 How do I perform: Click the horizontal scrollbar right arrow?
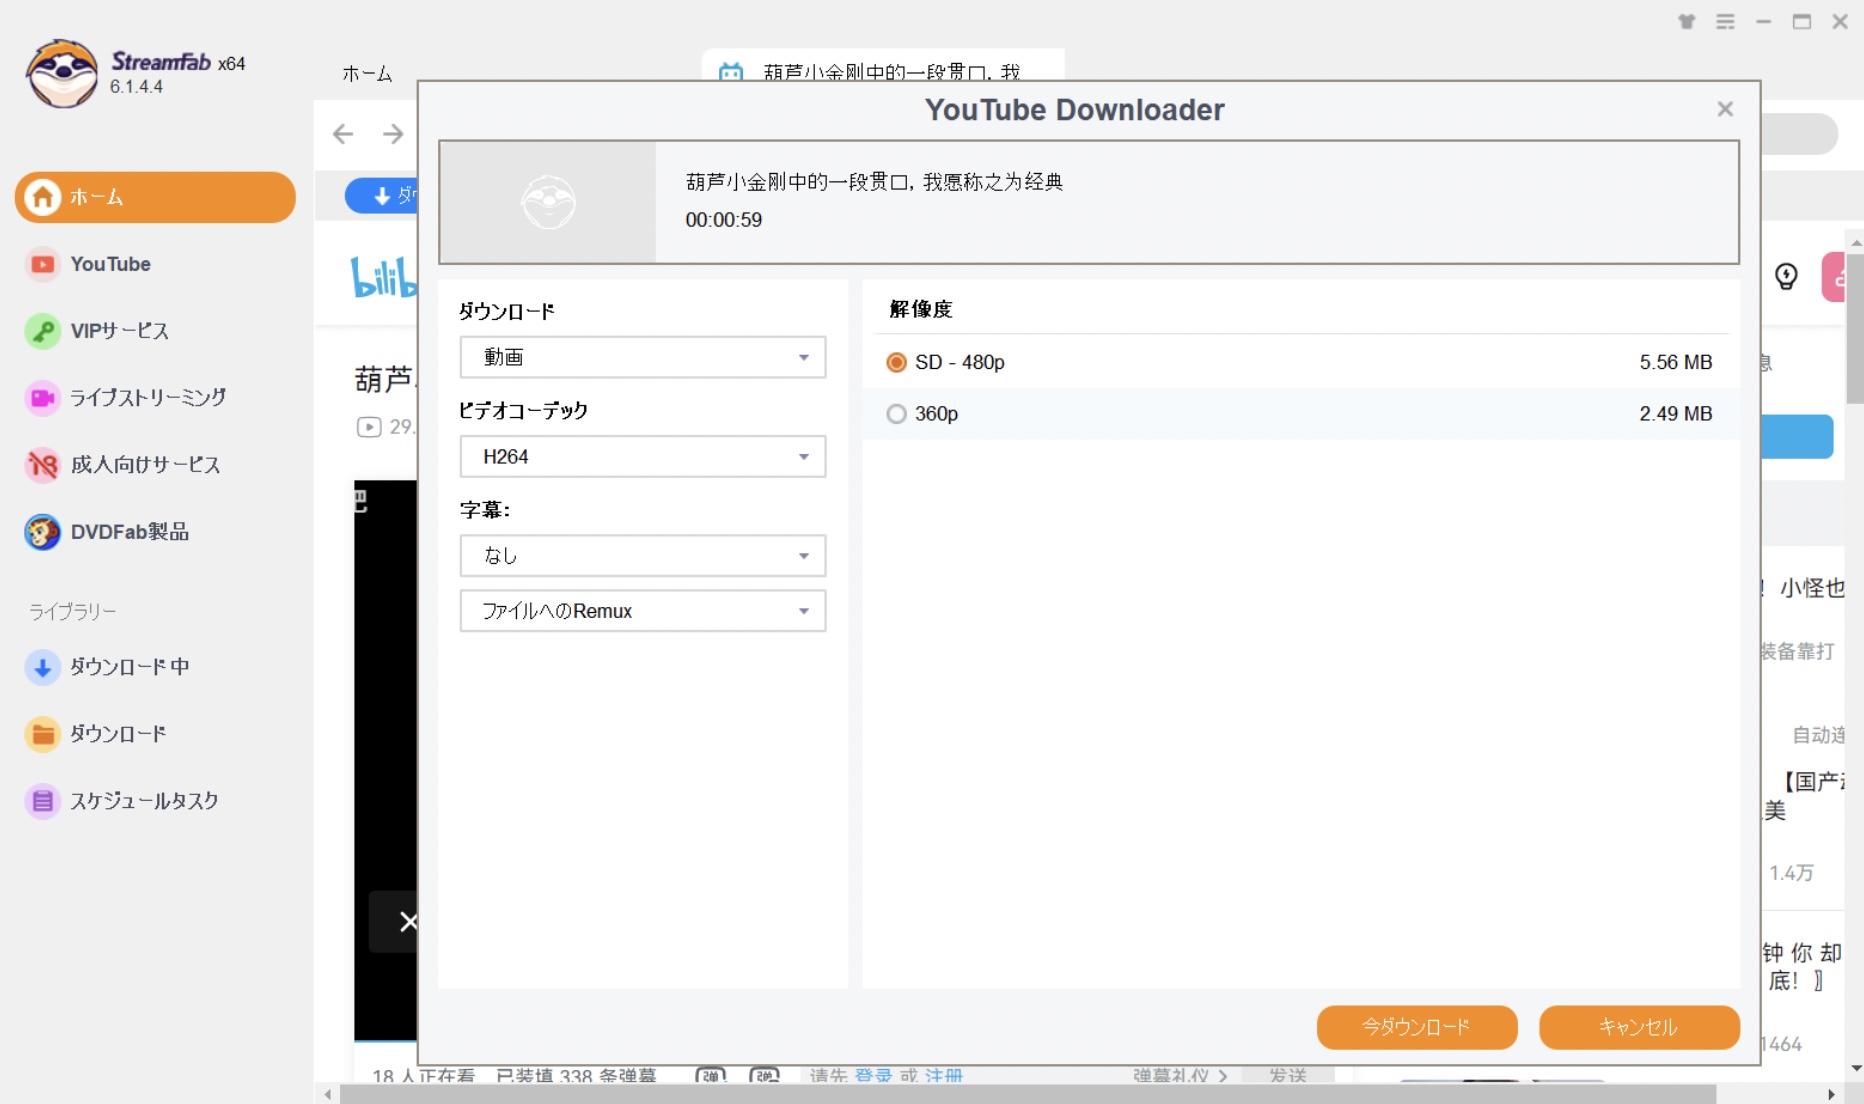tap(1831, 1095)
